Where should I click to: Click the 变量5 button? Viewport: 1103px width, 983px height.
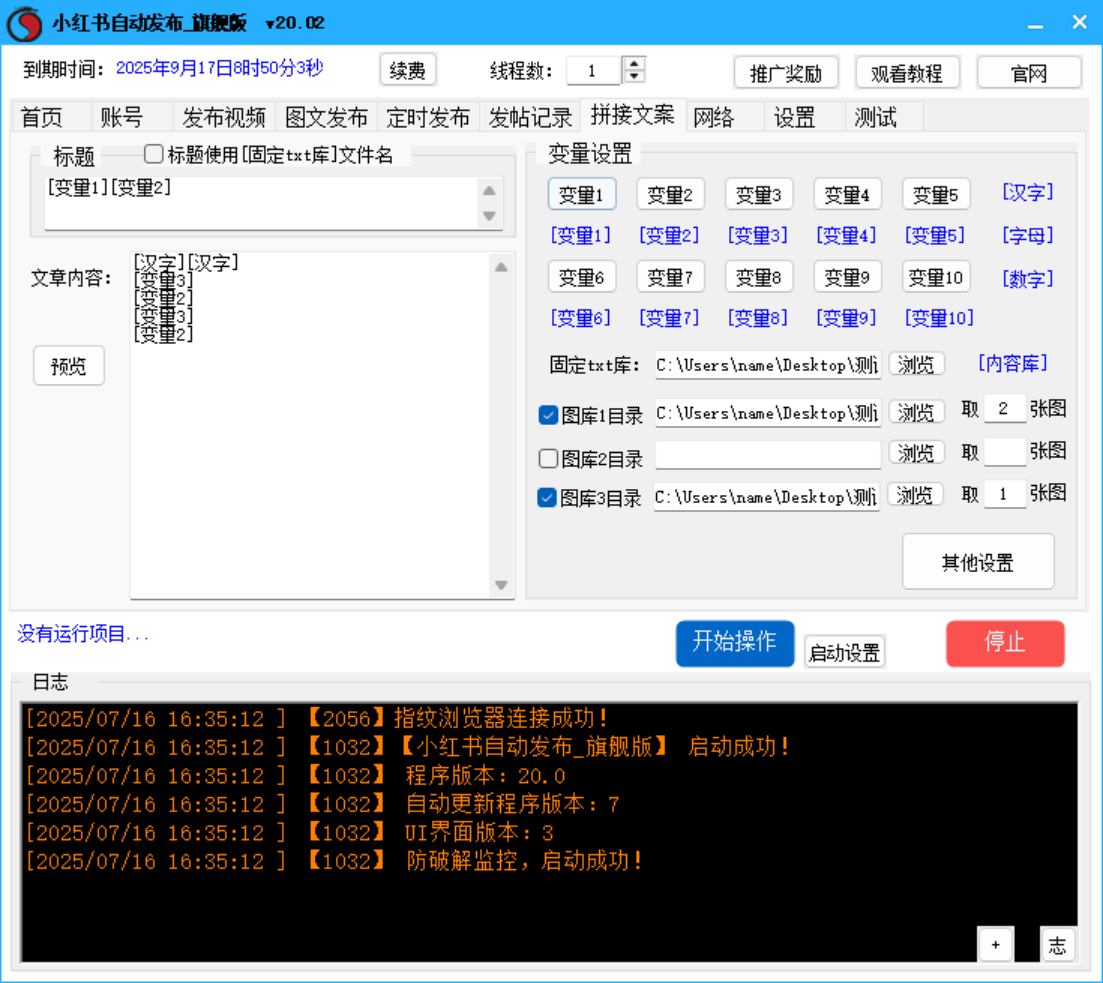pyautogui.click(x=936, y=194)
